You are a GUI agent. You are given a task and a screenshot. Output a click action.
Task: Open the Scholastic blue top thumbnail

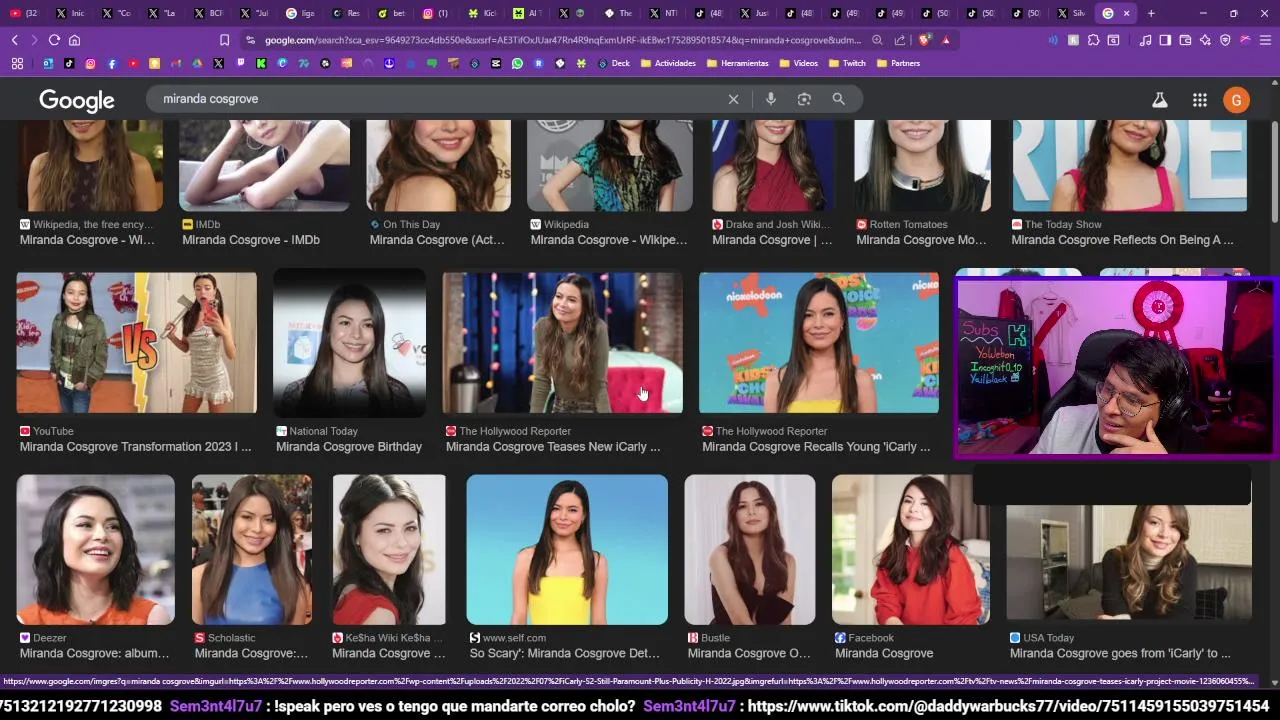252,550
